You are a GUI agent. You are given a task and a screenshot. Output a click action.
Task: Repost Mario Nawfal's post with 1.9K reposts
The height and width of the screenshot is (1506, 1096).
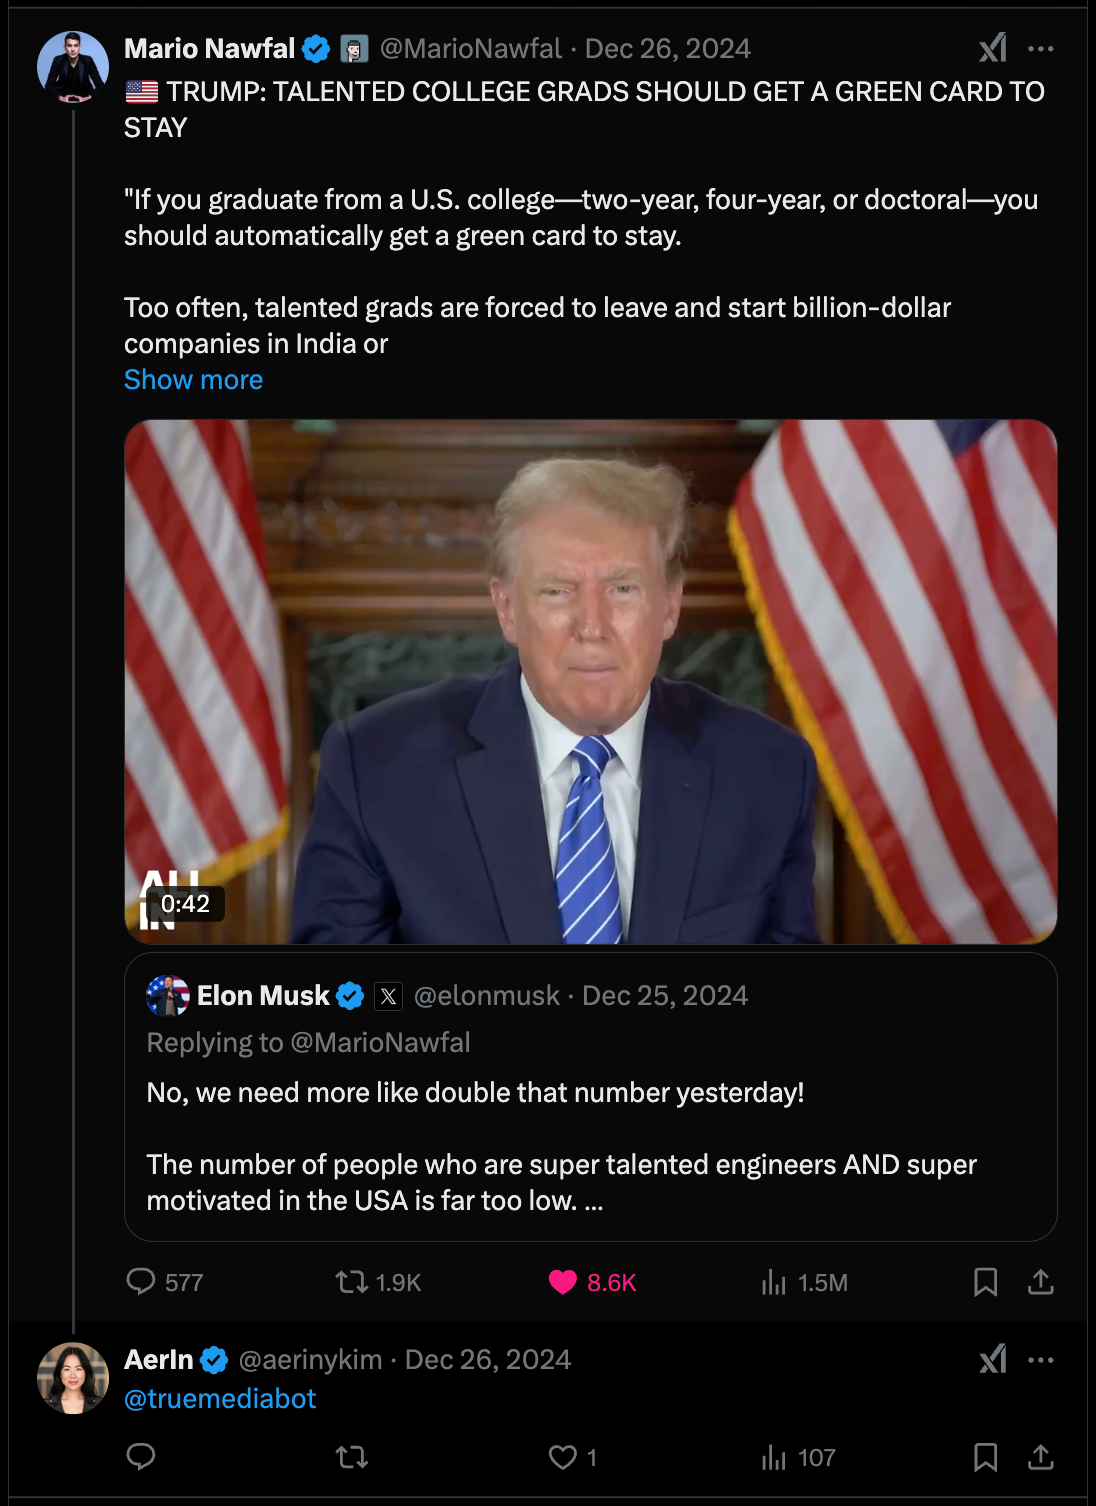(352, 1282)
